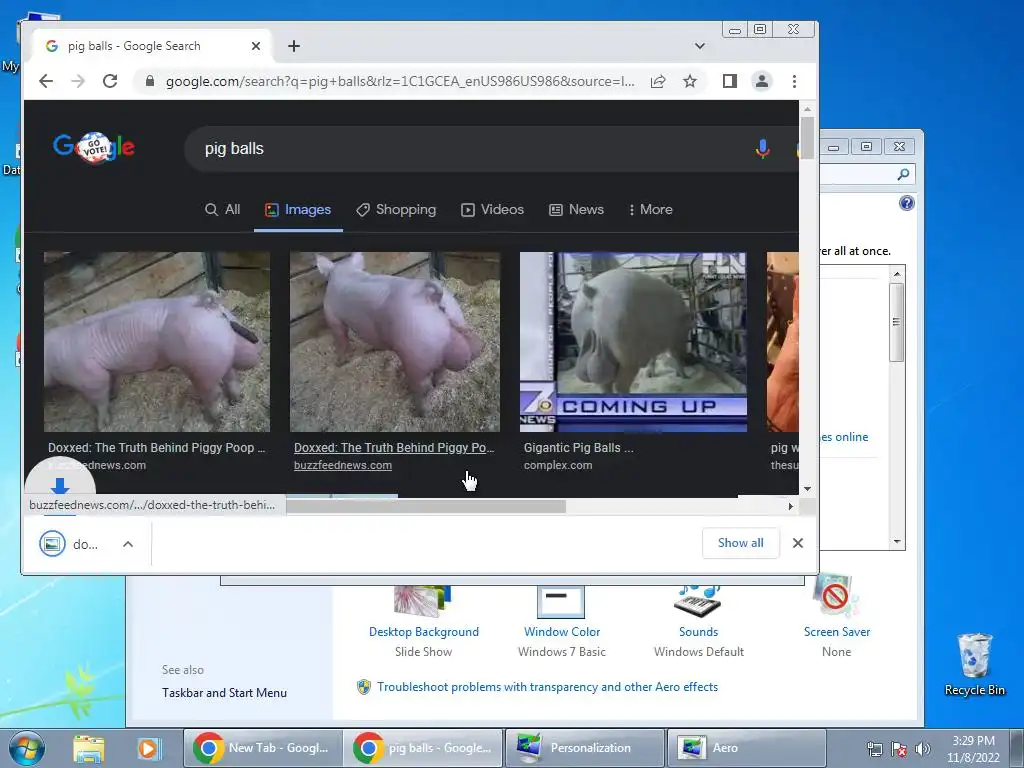
Task: Click the network tray icon
Action: [874, 749]
